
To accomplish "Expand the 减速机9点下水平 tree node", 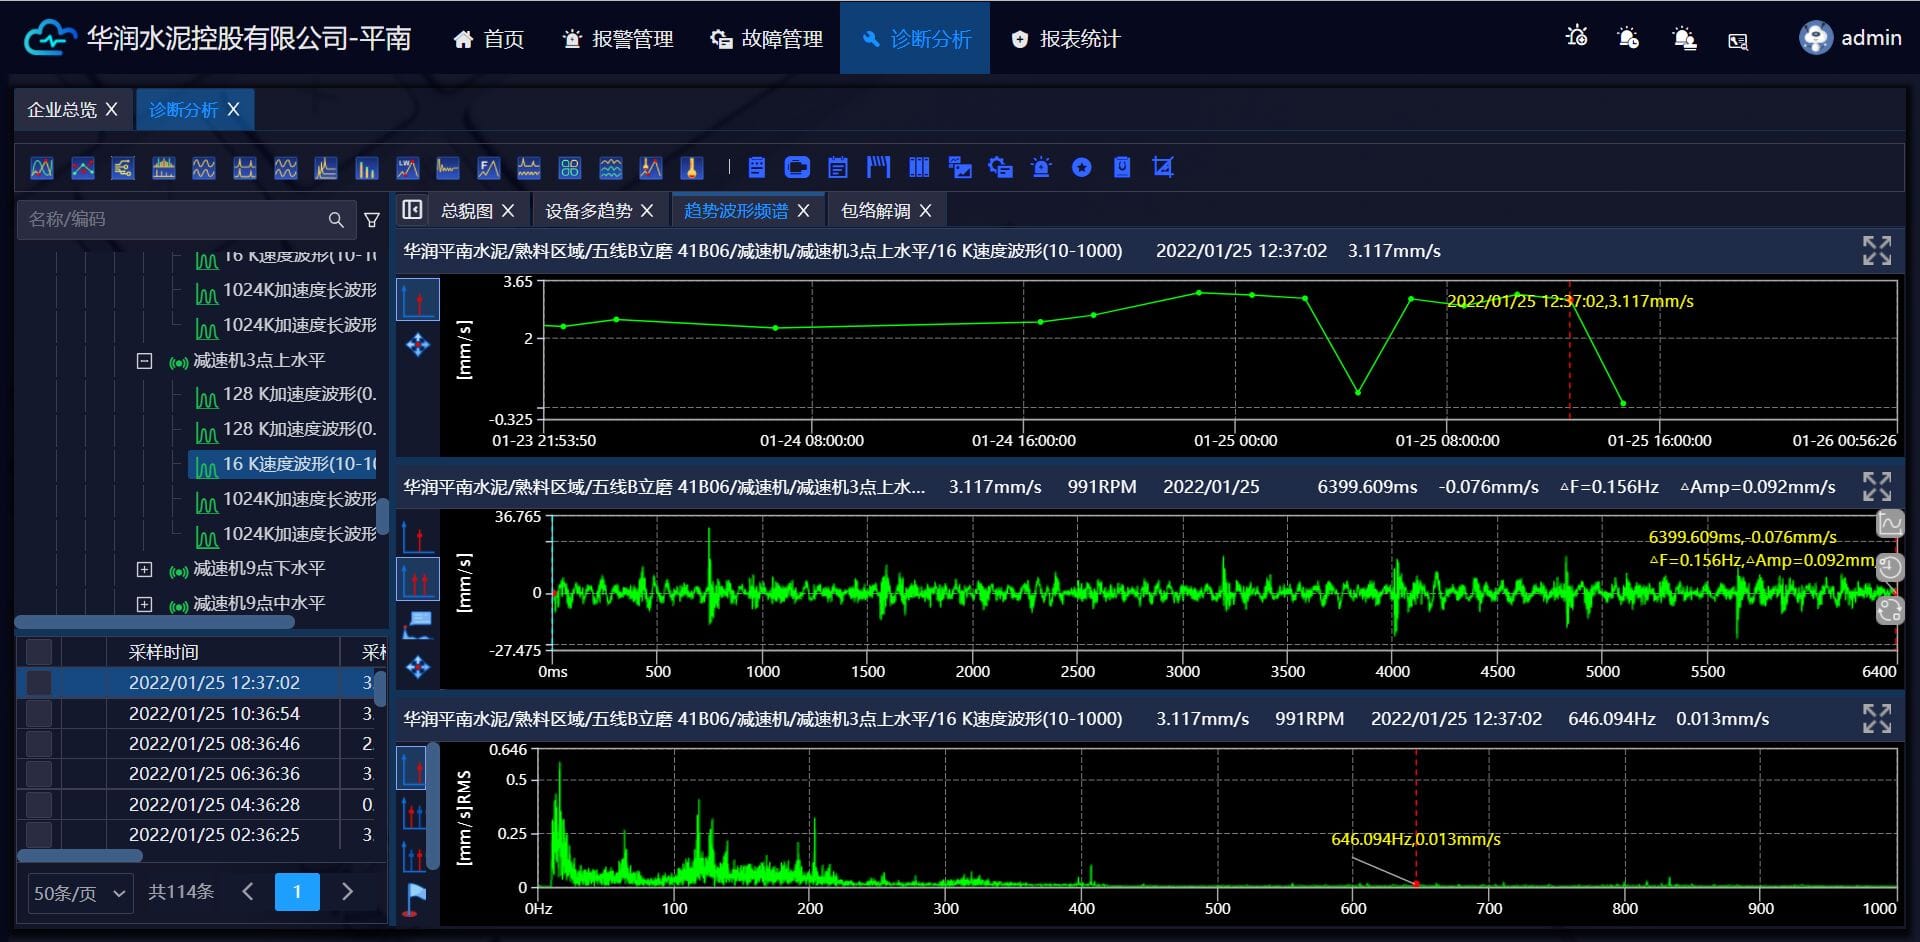I will [x=144, y=569].
